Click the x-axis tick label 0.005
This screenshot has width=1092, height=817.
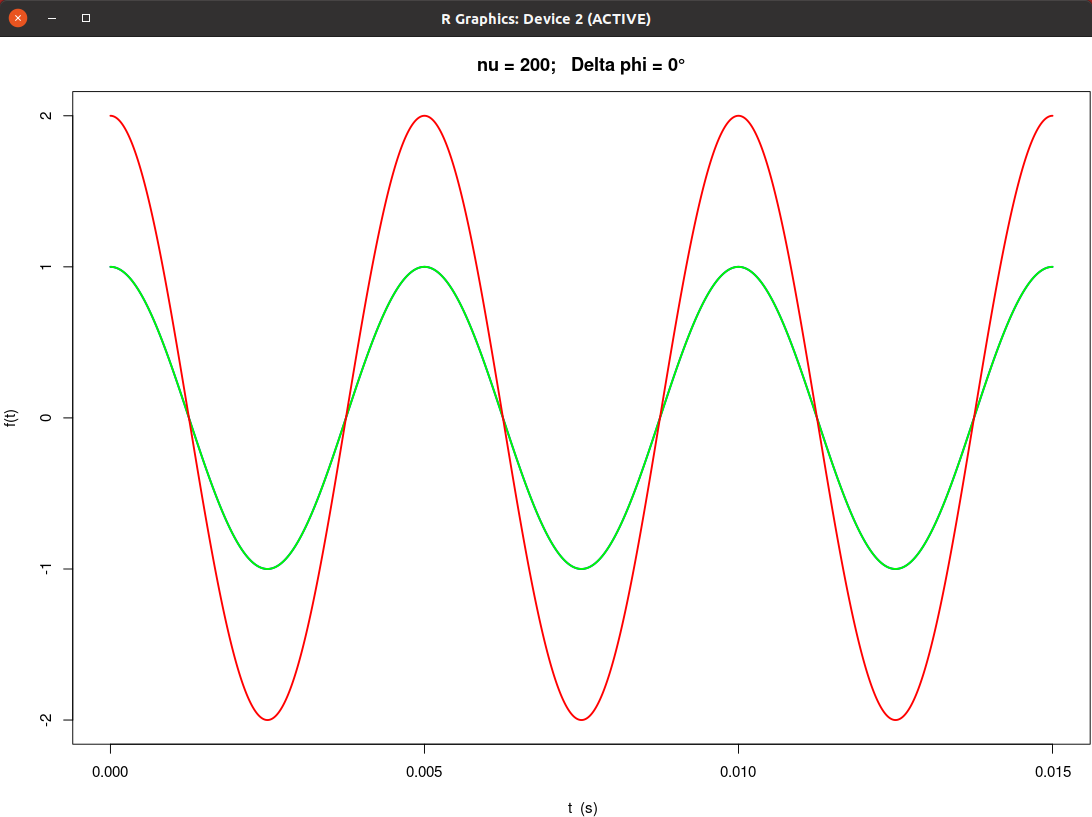424,772
